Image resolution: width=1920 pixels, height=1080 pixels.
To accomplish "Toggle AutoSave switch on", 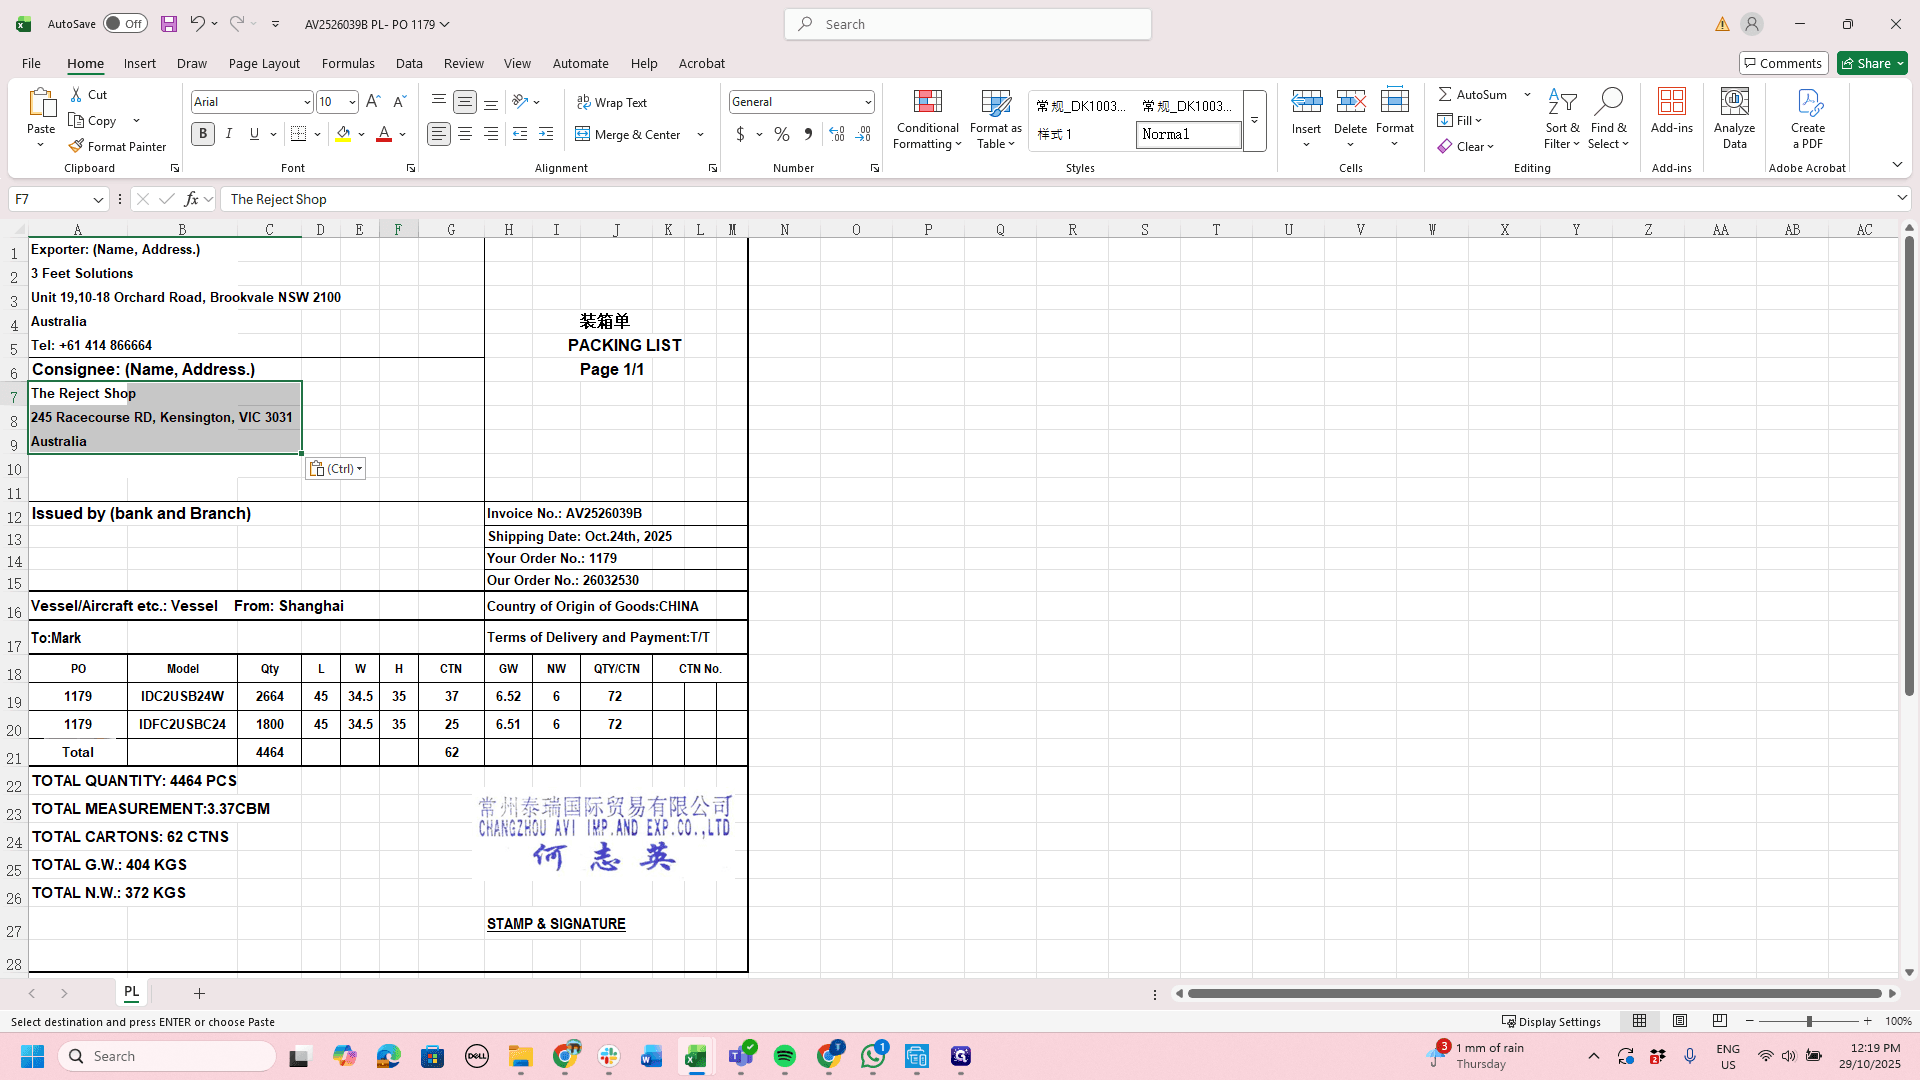I will [x=125, y=24].
